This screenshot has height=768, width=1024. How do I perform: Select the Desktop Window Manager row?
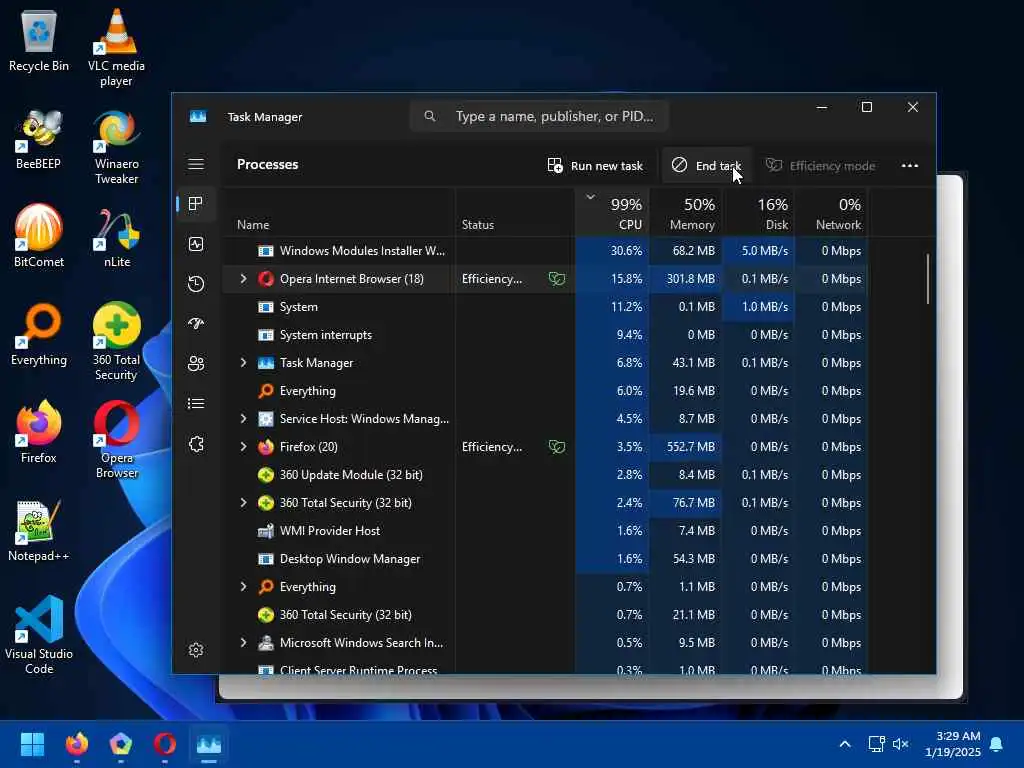click(x=545, y=559)
